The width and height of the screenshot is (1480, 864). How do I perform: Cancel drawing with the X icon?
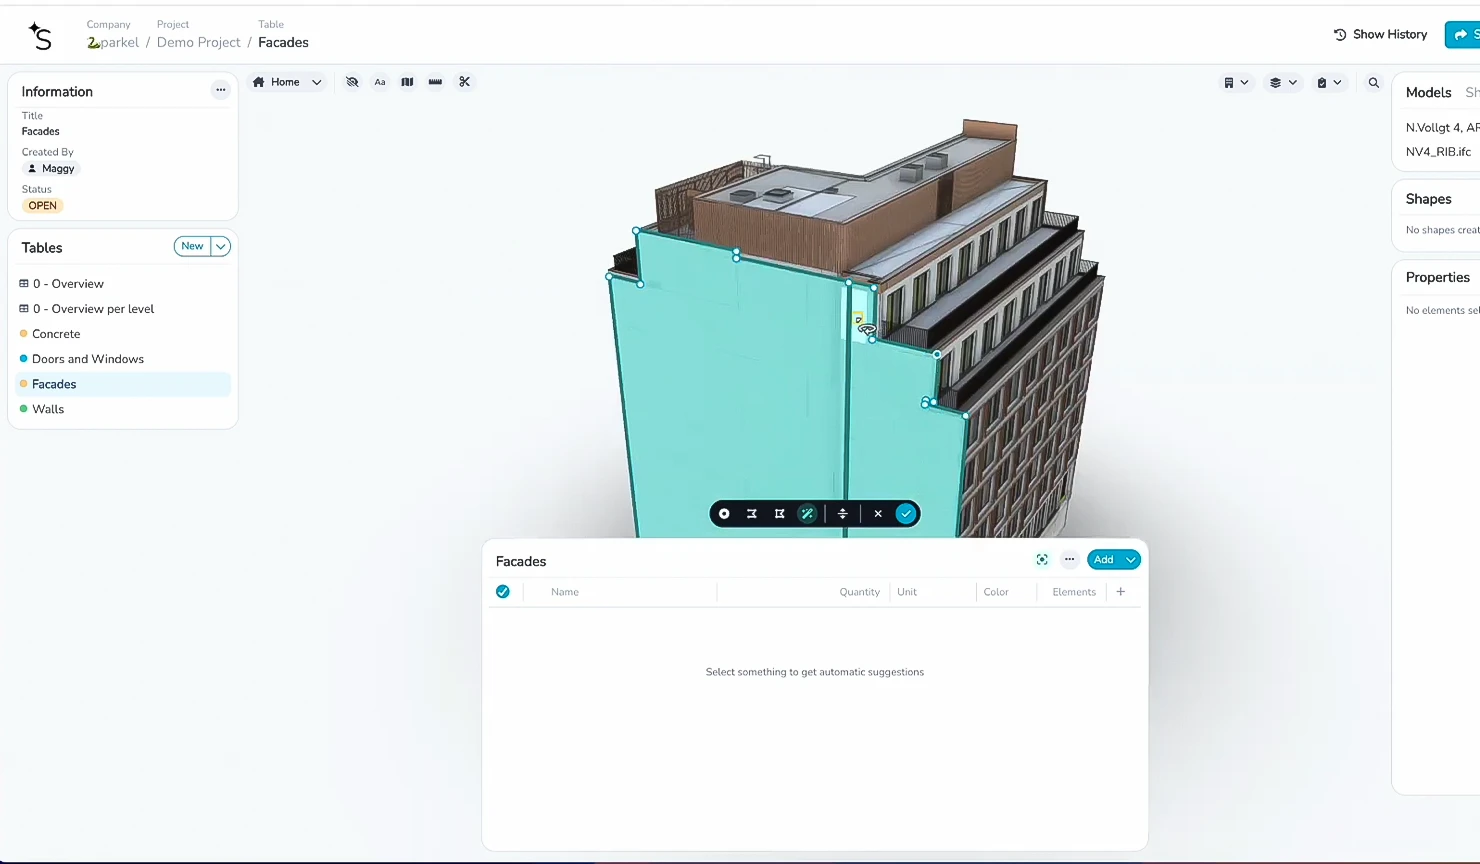[x=878, y=514]
